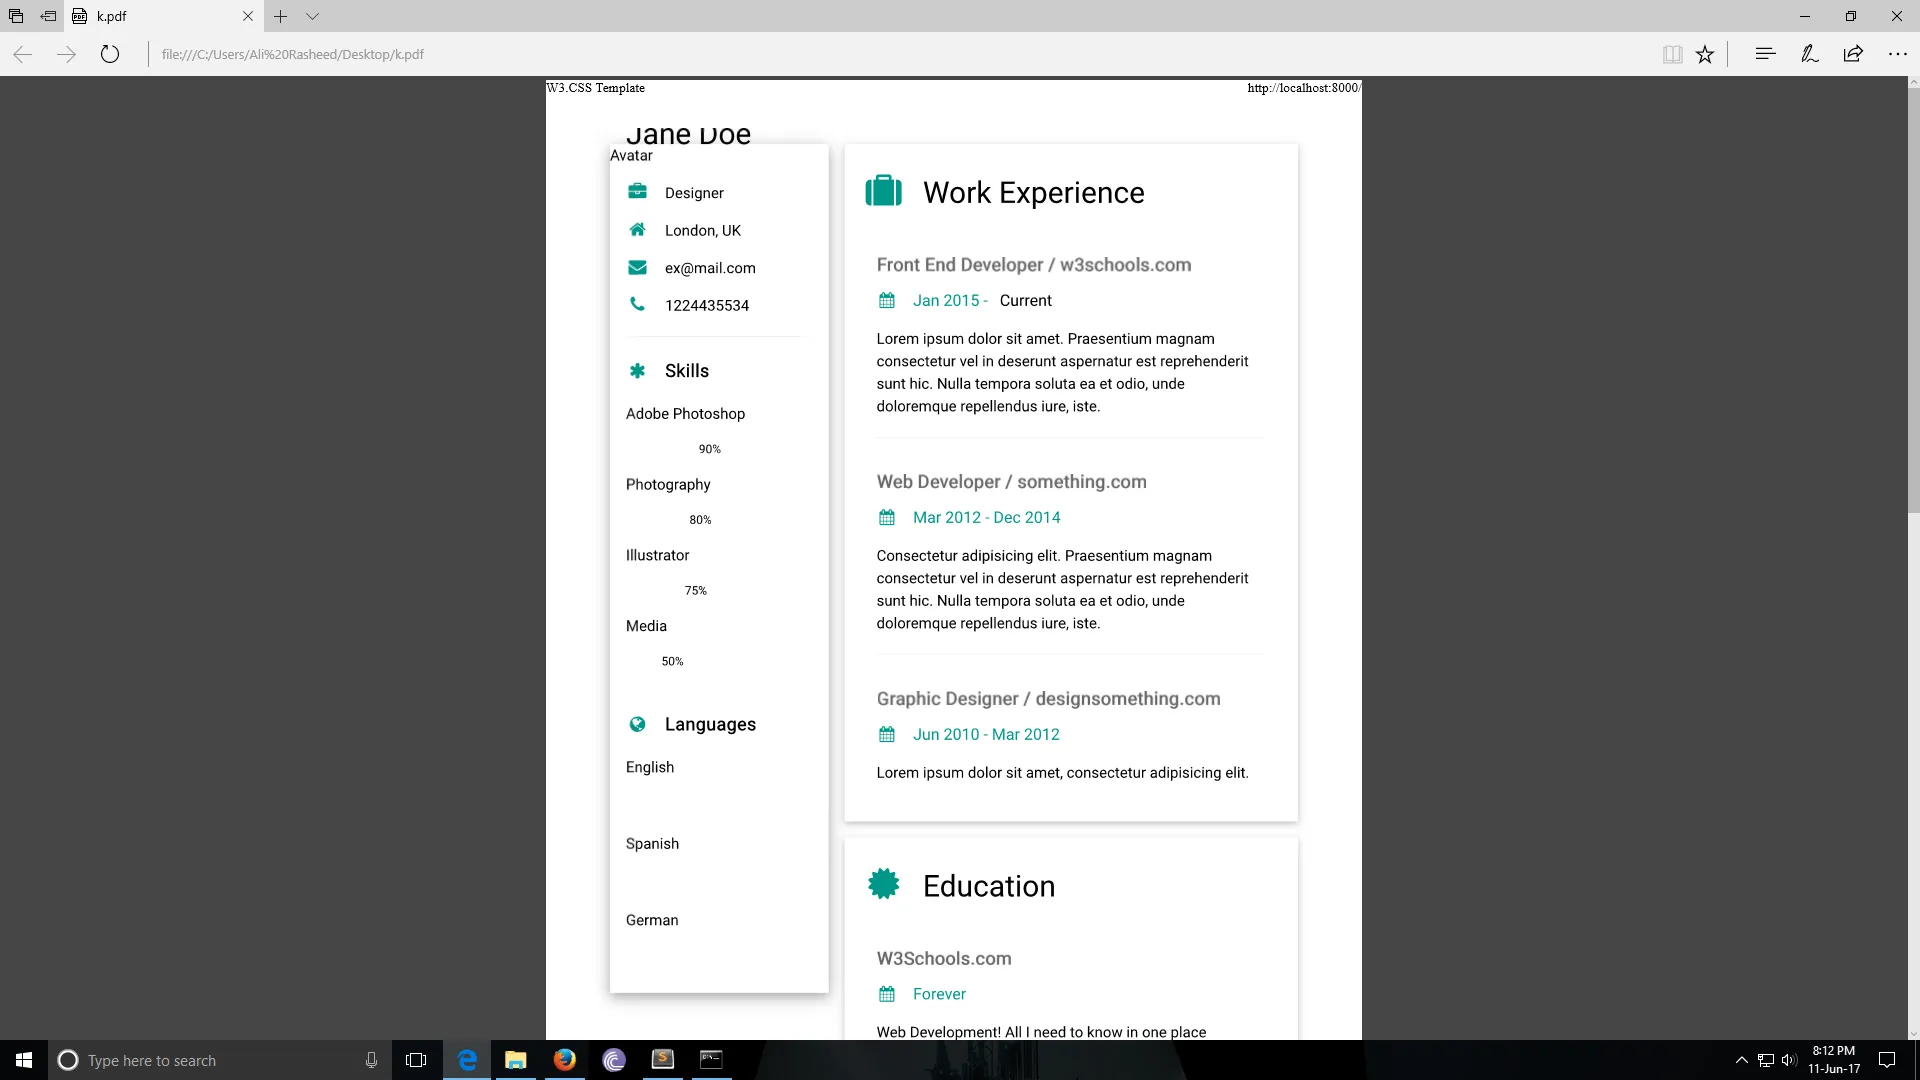
Task: Add page to favorites star icon
Action: coord(1705,54)
